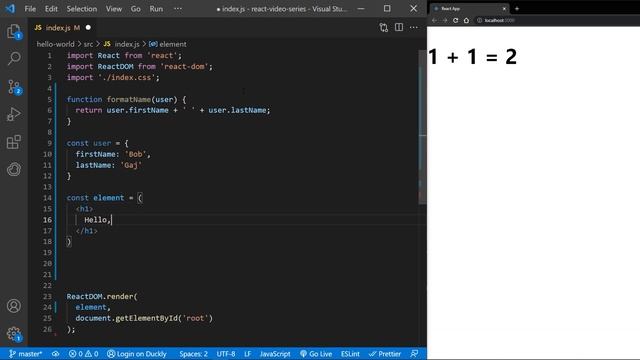
Task: Start Go Live server
Action: (x=316, y=354)
